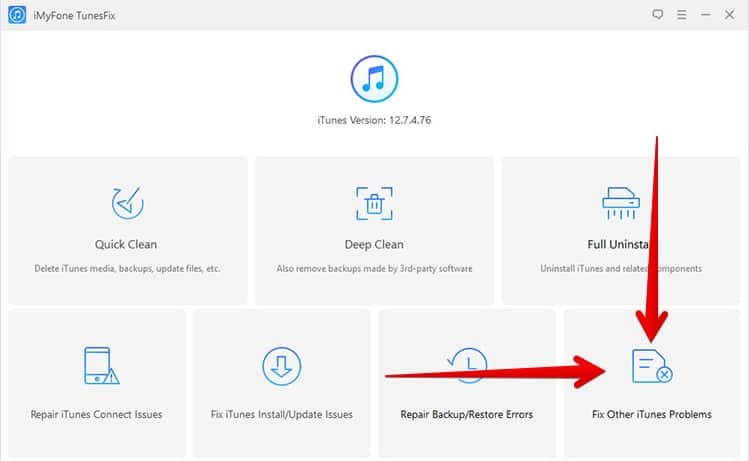Click the central iTunes music note icon
Image resolution: width=749 pixels, height=461 pixels.
click(374, 79)
